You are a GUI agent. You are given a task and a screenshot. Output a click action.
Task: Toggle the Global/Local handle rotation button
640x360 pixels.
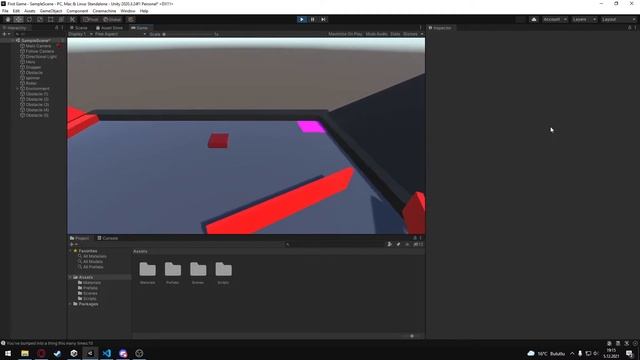(x=112, y=19)
